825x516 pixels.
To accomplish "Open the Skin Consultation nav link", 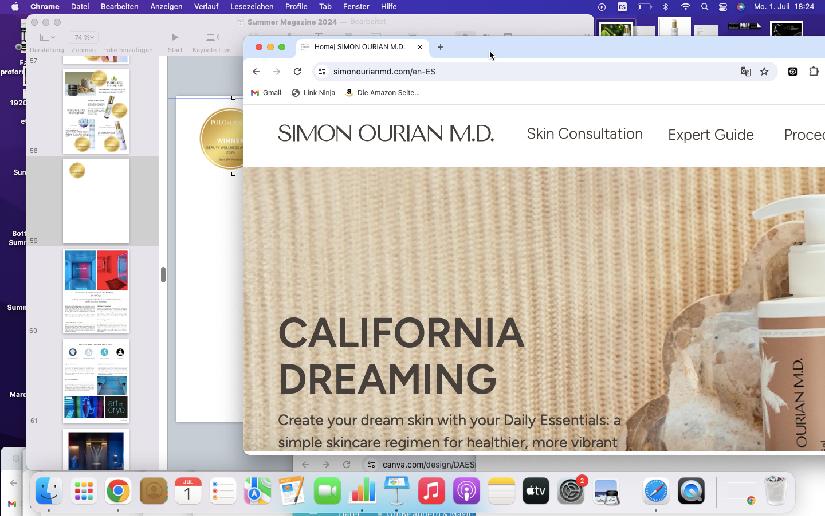I will (x=585, y=134).
